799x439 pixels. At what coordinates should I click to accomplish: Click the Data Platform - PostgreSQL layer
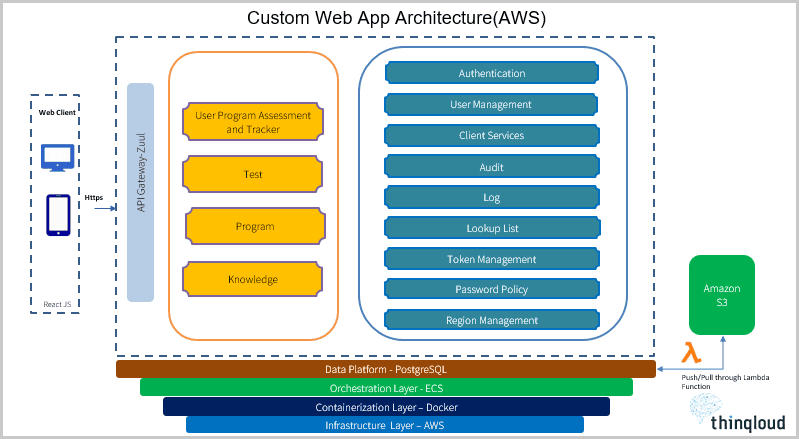(386, 369)
